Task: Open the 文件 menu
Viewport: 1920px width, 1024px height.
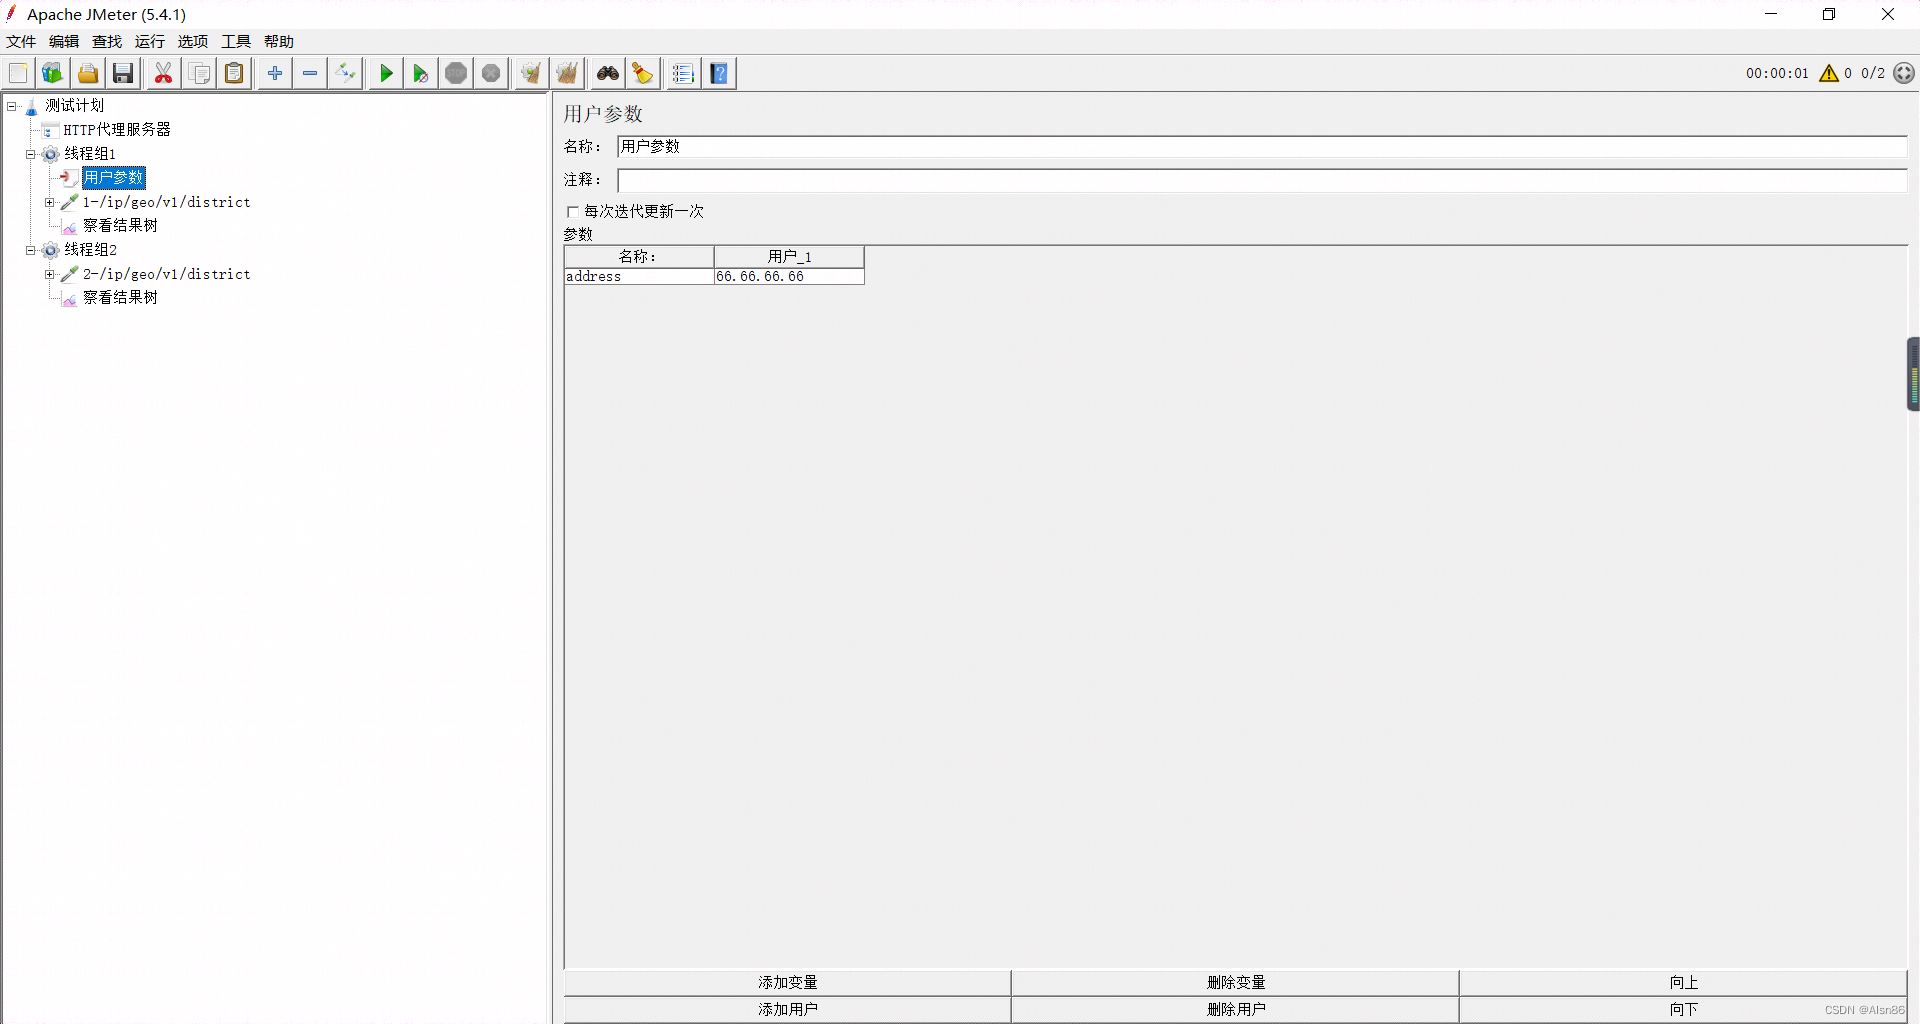Action: [21, 41]
